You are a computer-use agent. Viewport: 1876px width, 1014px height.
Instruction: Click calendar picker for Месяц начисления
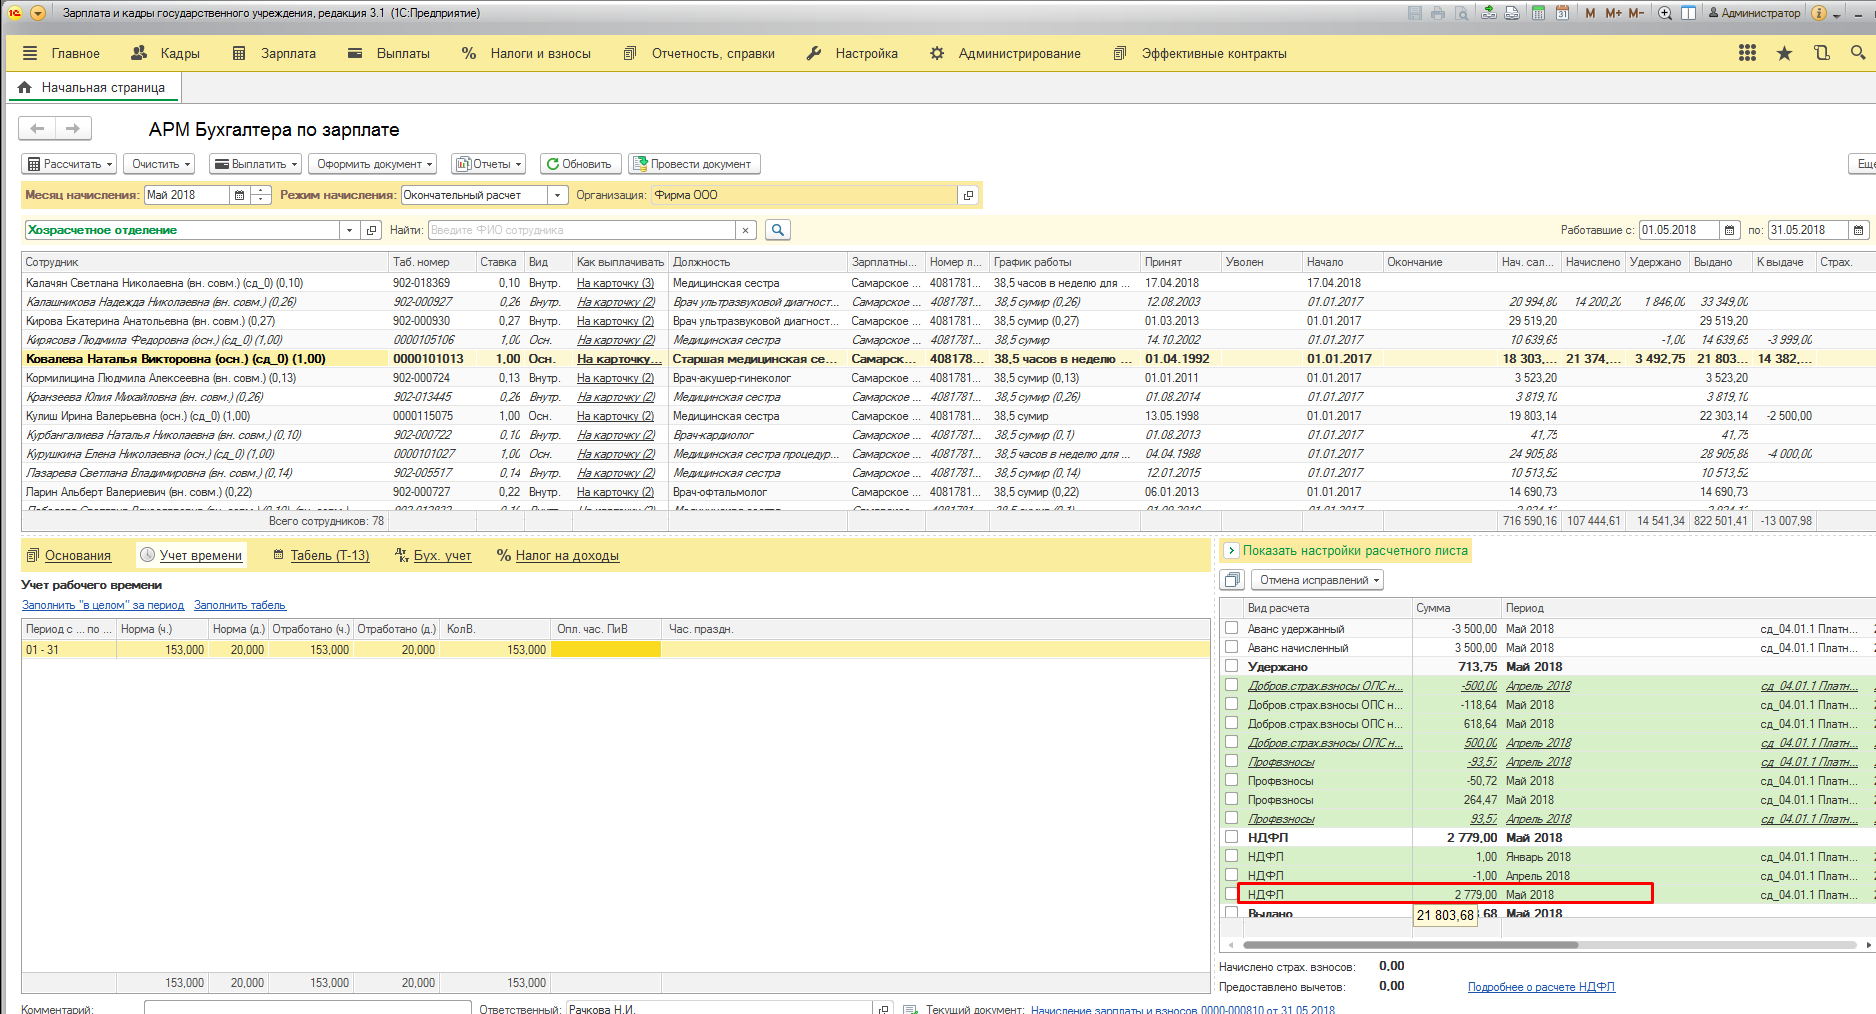tap(239, 195)
